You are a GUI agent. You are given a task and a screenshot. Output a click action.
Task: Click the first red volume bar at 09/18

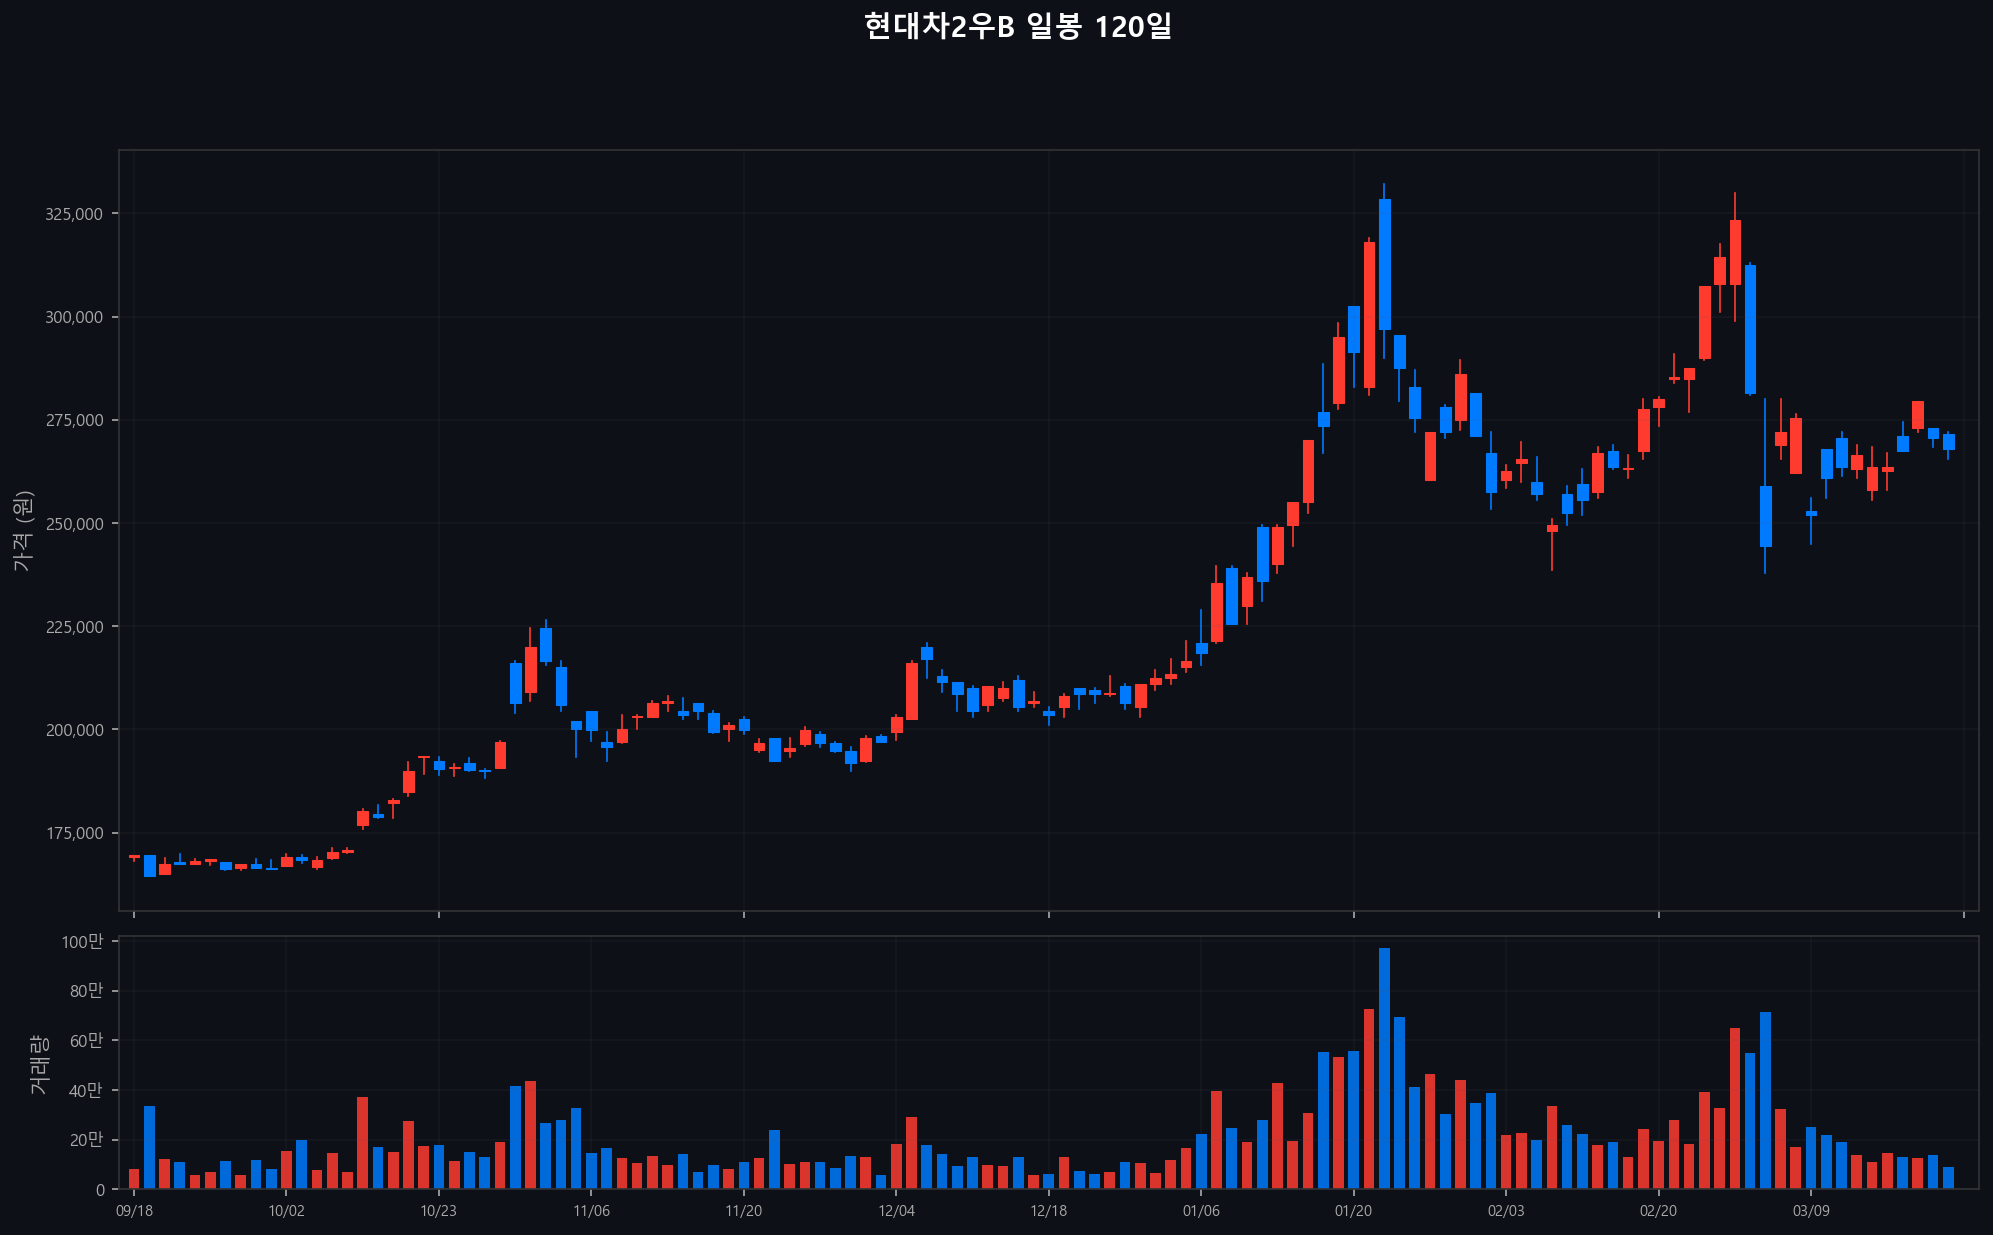point(134,1179)
